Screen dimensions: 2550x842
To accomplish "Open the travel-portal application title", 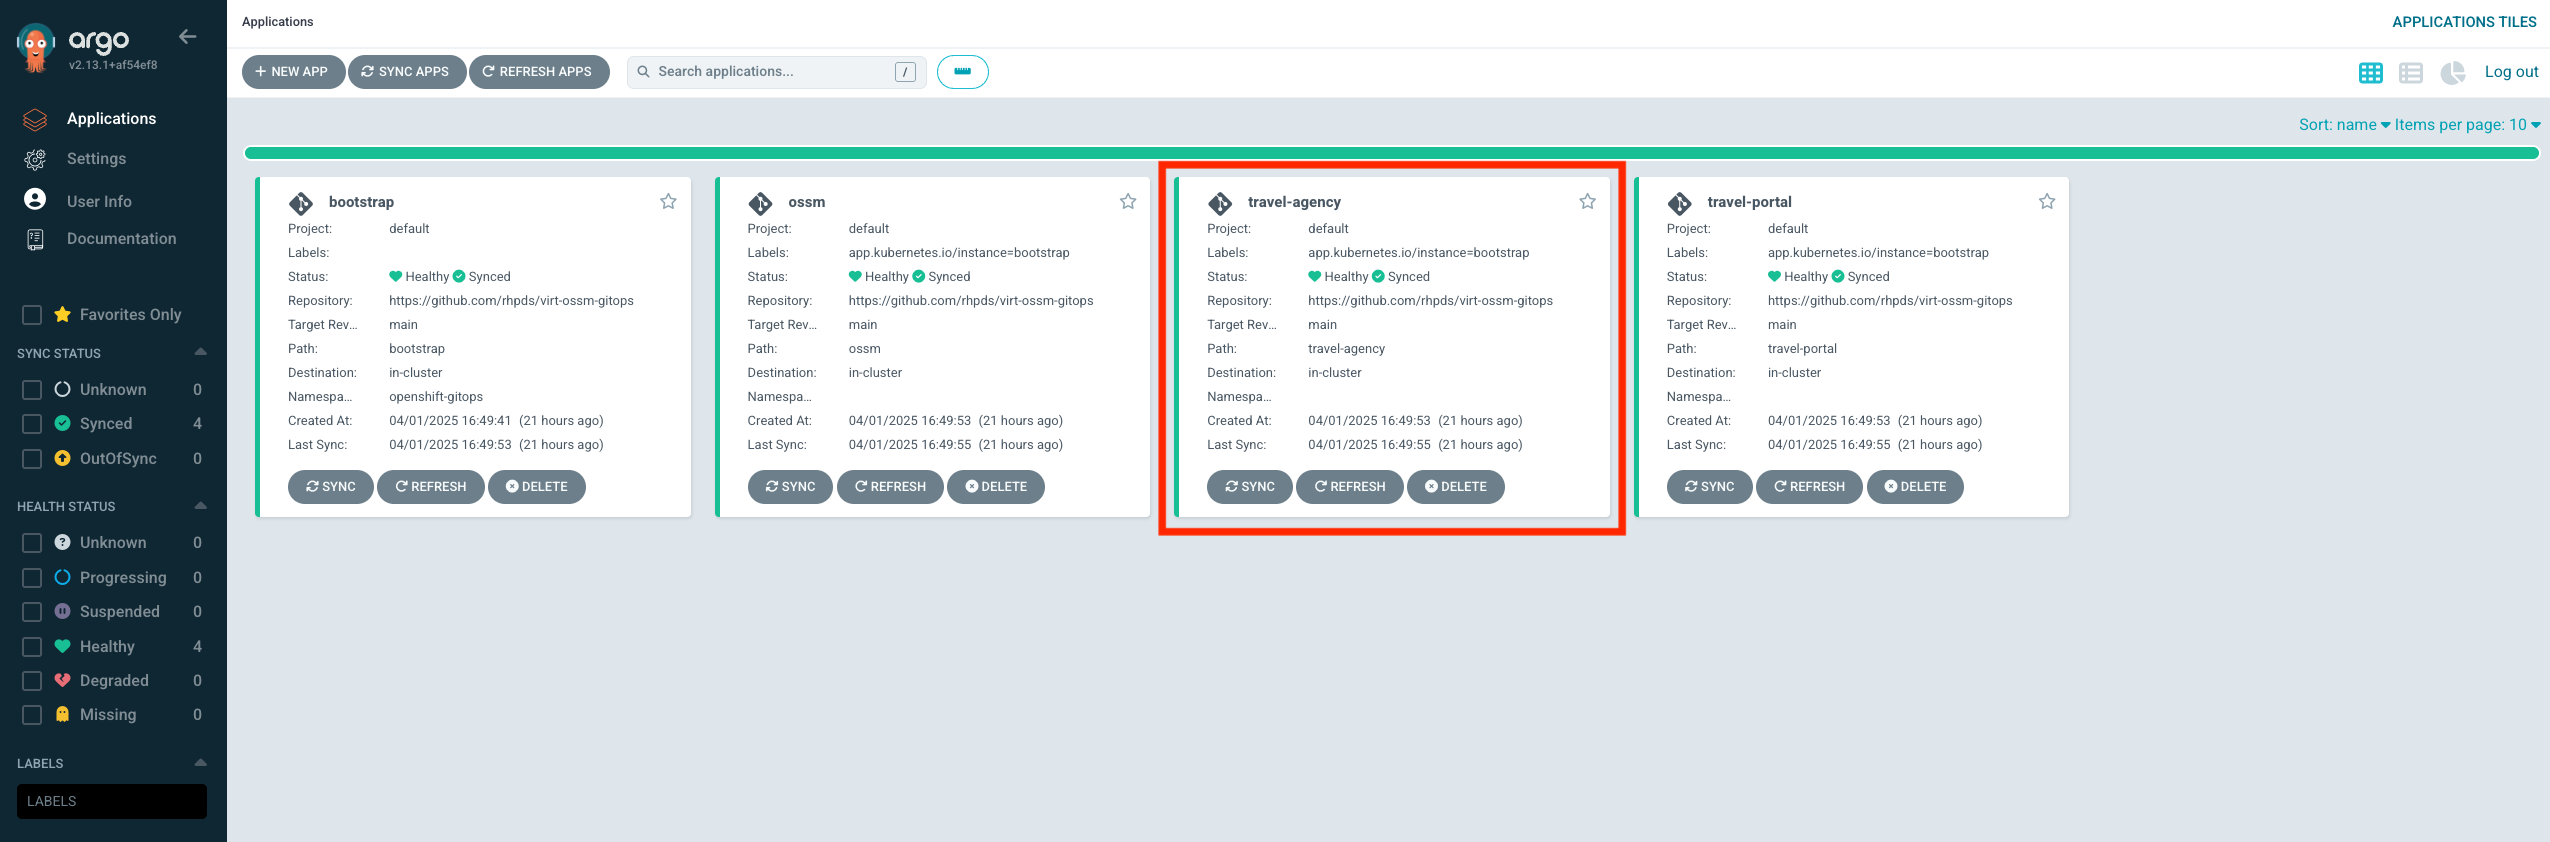I will (x=1749, y=202).
